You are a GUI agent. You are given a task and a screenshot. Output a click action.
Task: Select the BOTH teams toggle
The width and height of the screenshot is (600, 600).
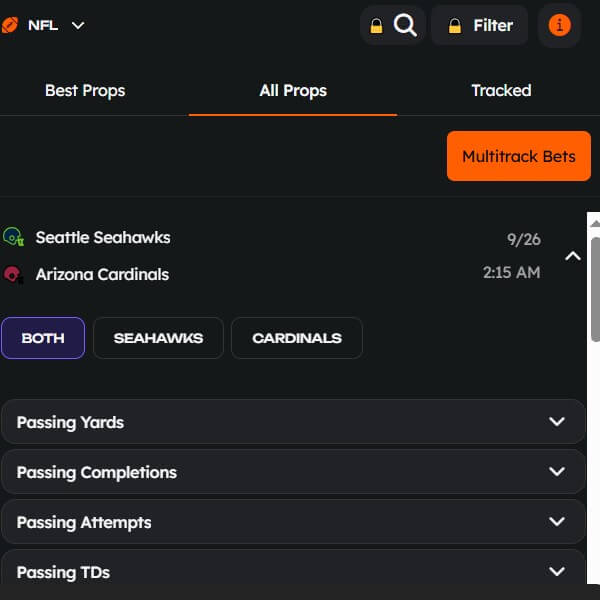click(x=43, y=338)
